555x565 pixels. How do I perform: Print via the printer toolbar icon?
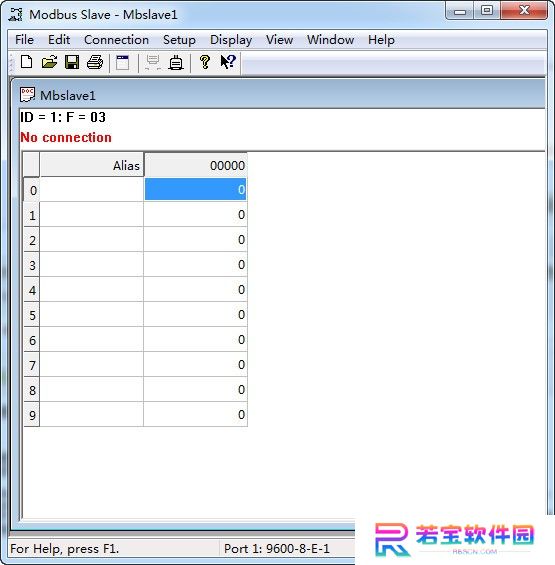95,62
